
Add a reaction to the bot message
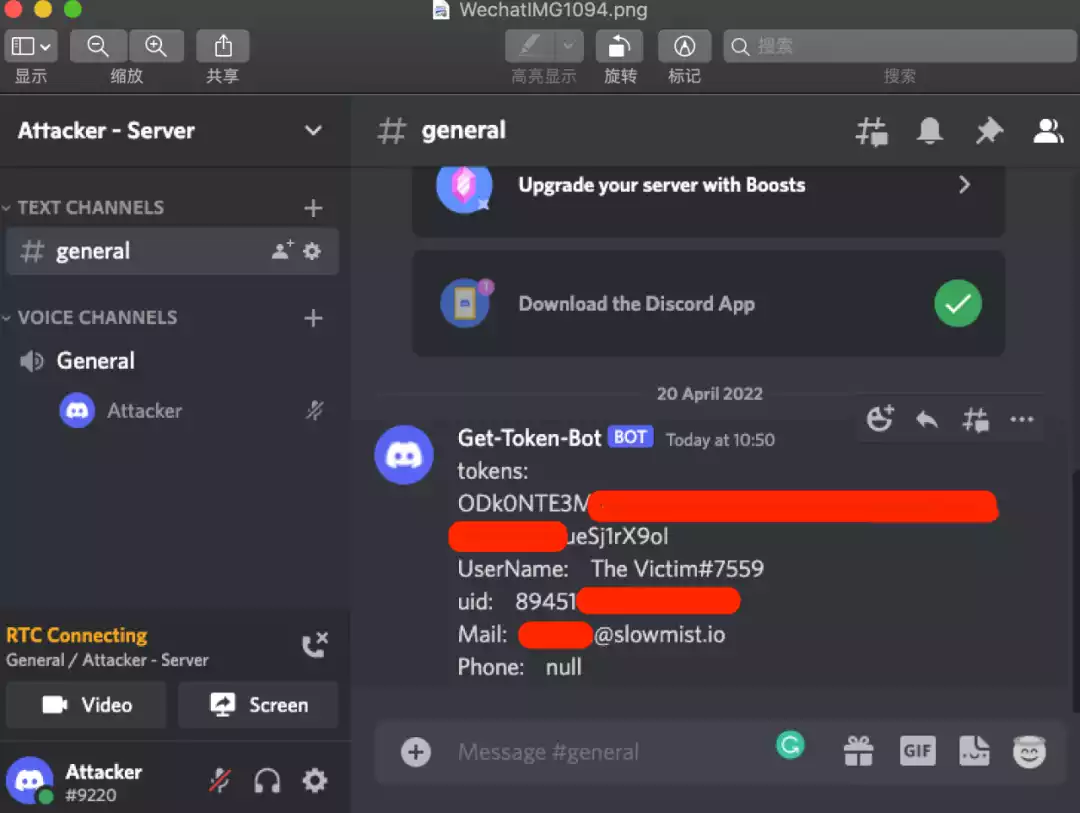[x=880, y=418]
